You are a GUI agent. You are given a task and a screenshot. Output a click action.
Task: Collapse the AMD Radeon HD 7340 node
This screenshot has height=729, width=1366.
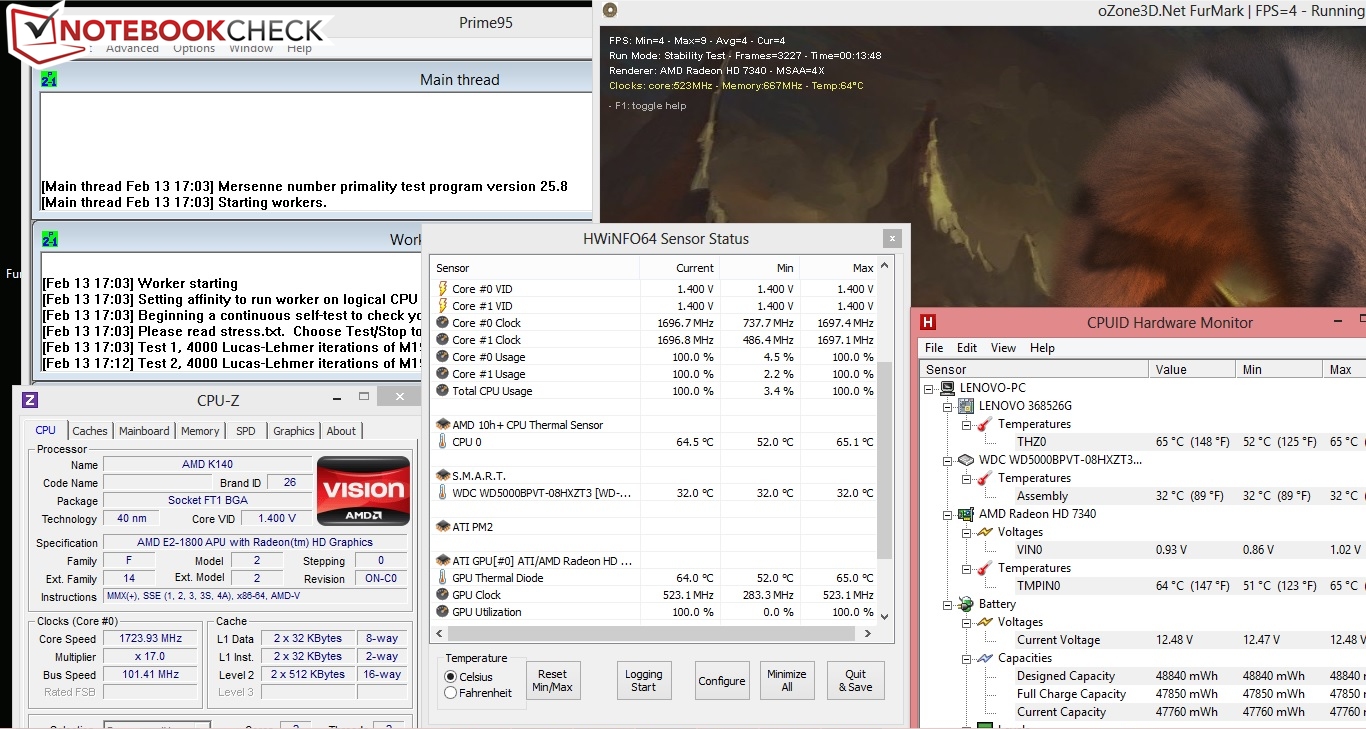948,514
